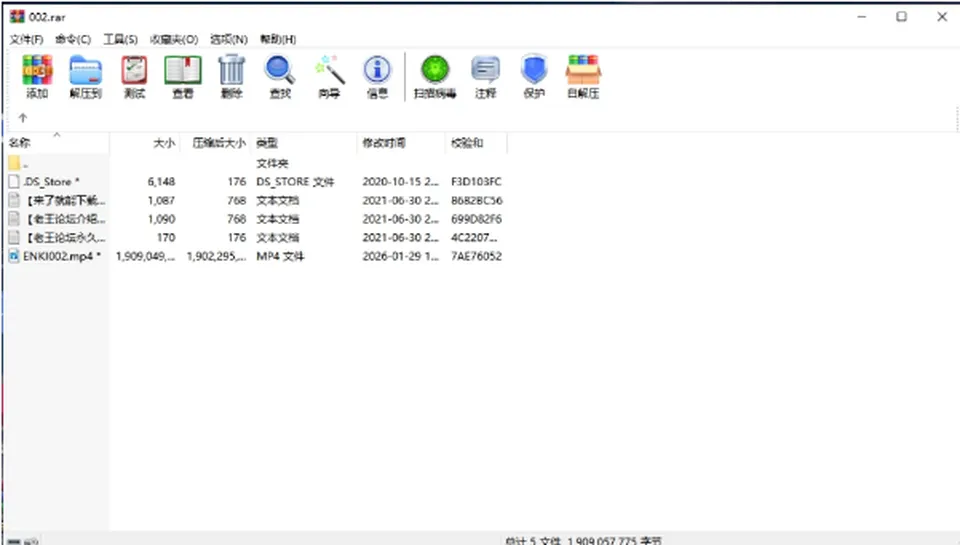Open the 向导 (Wizard) wand icon

click(x=329, y=70)
